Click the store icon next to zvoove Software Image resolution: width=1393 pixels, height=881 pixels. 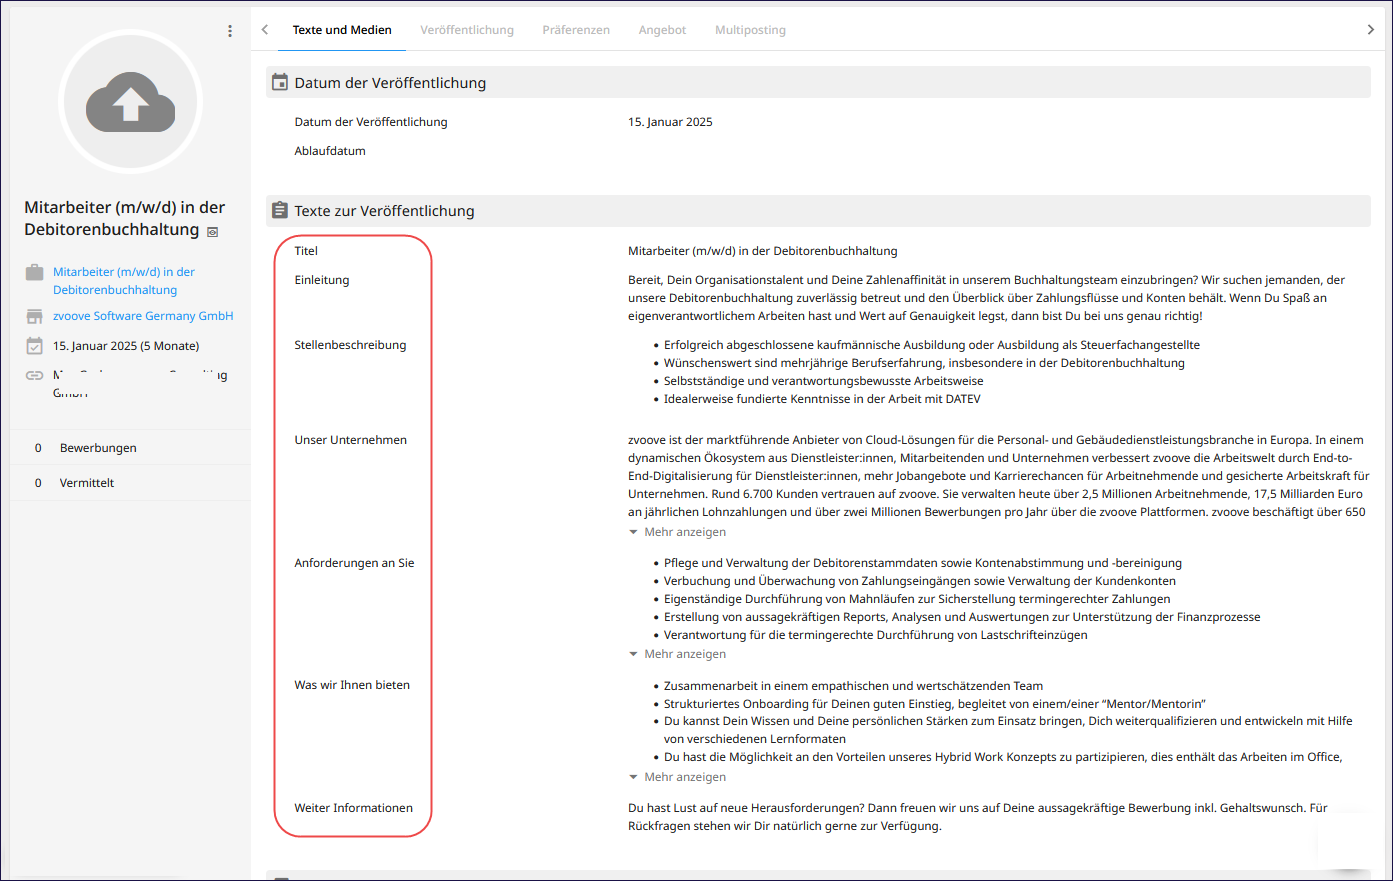coord(35,316)
